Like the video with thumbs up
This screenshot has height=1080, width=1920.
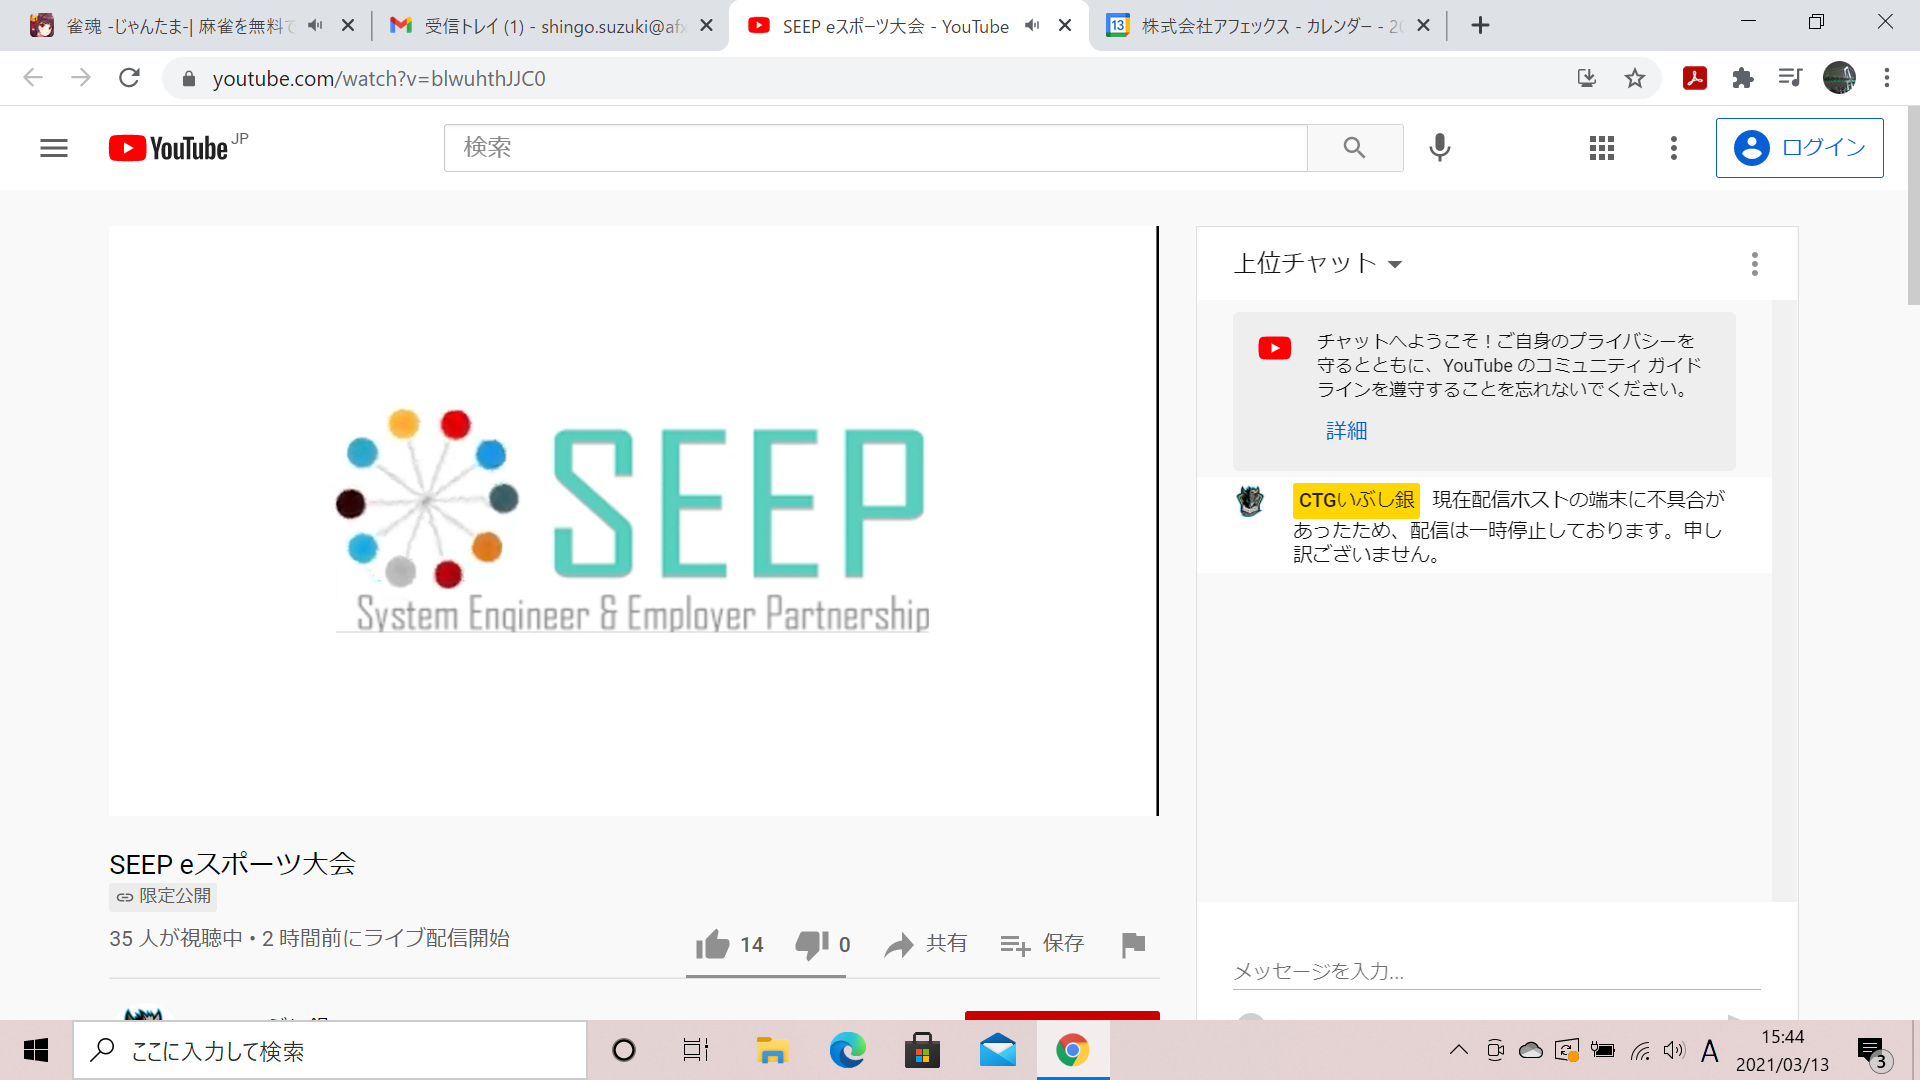click(x=729, y=944)
